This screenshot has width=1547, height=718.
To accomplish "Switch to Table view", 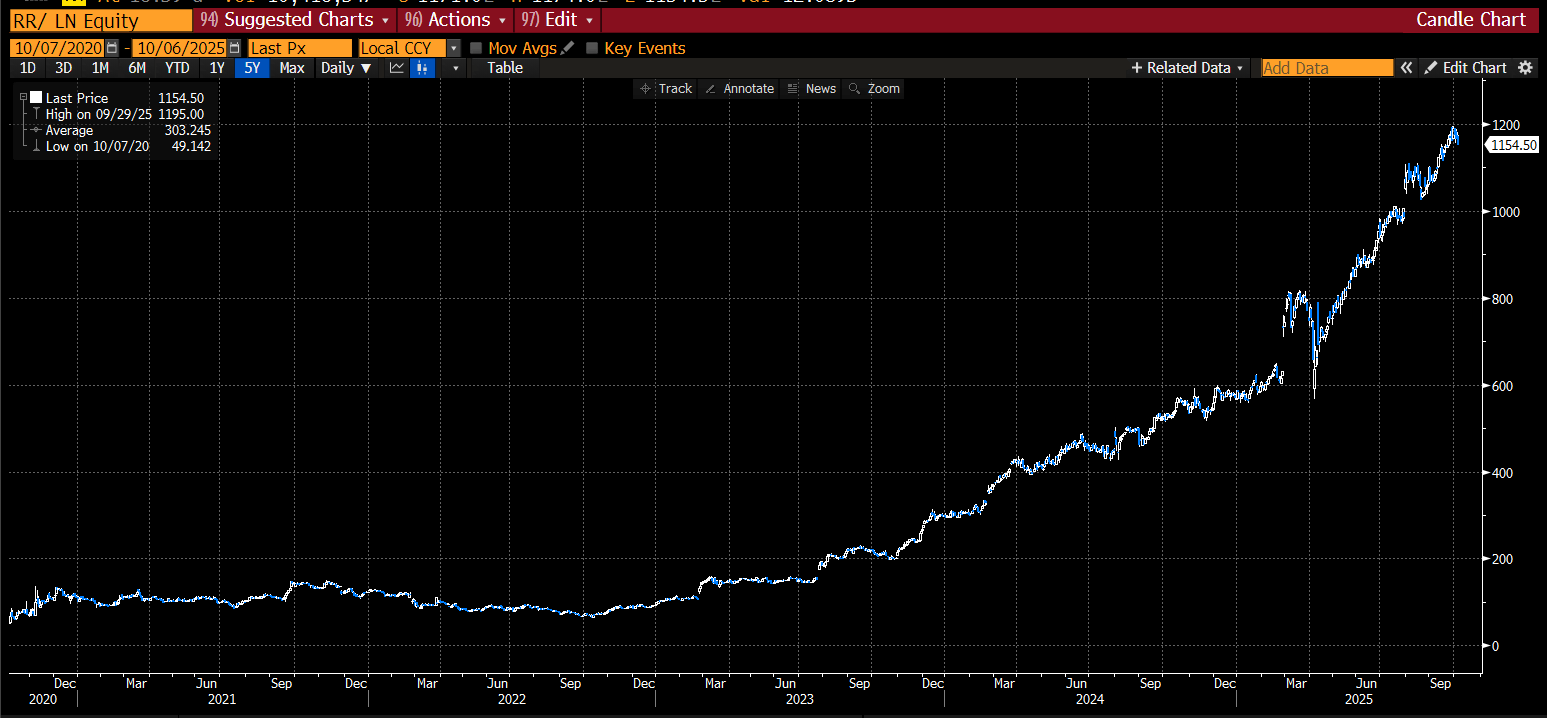I will [505, 68].
